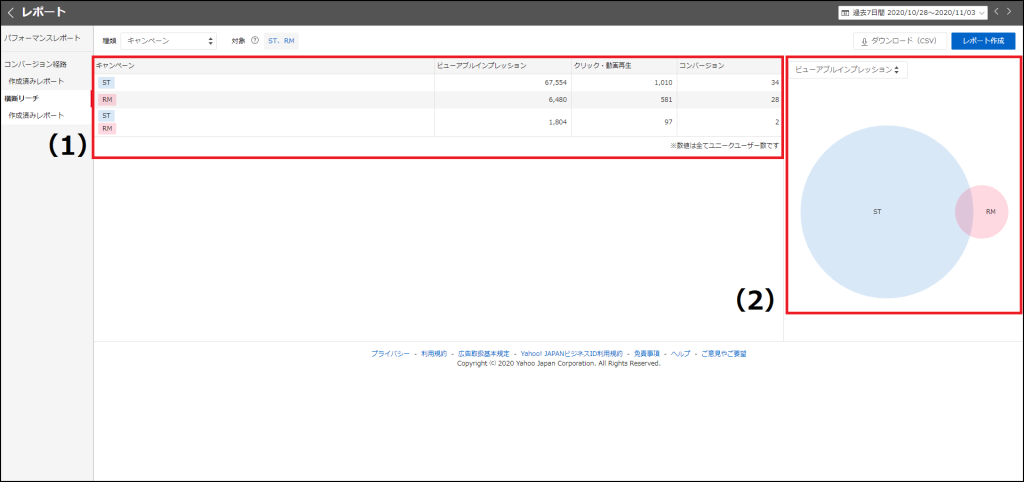Open the Yahoo! JAPANビジネスID利用規約 link
1024x482 pixels.
572,353
